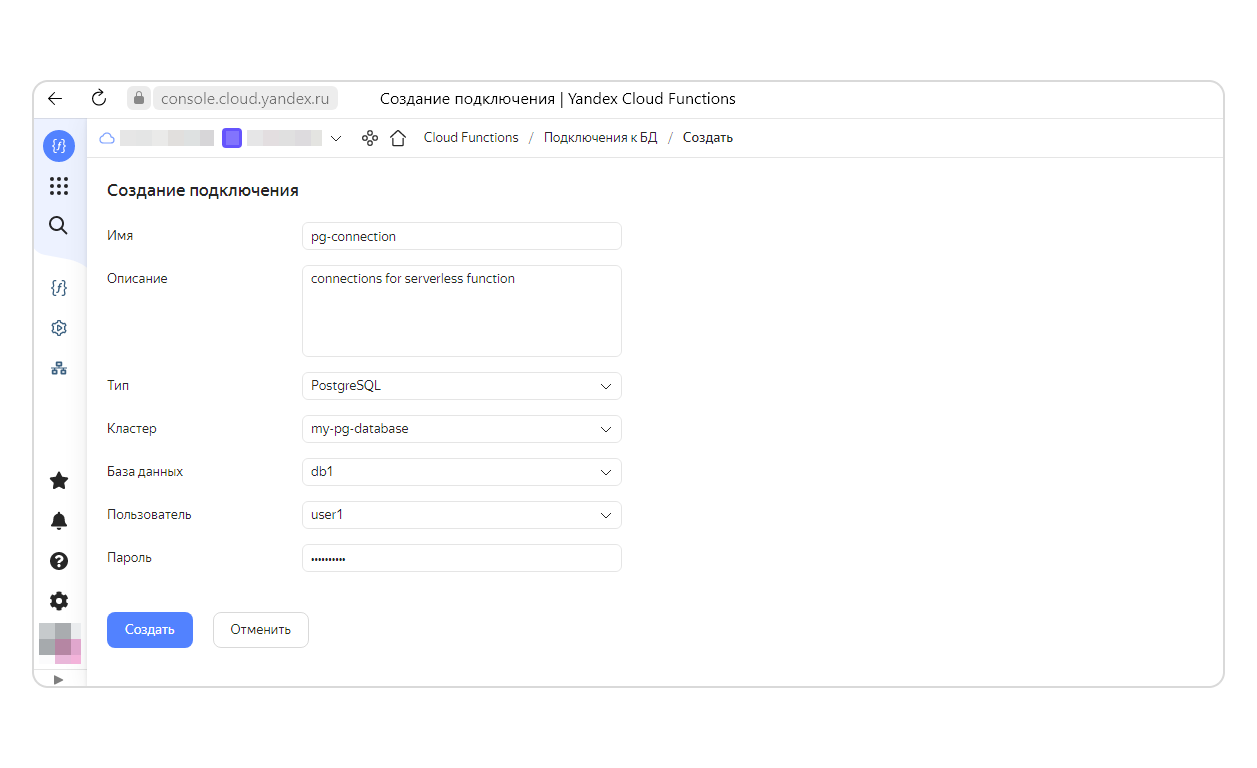Screen dimensions: 1257x768
Task: Open the Пользователь dropdown user1
Action: coord(462,515)
